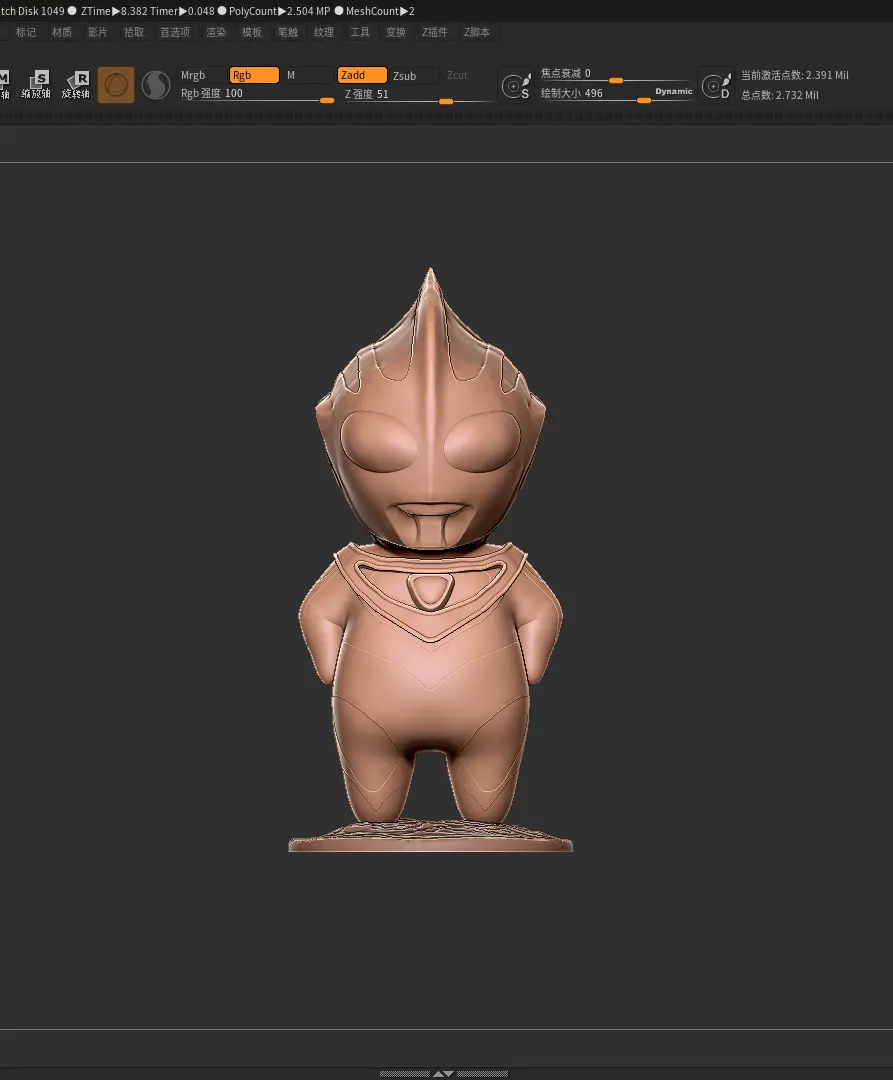Open the Z脚本 (ZScript) menu
893x1080 pixels.
(x=476, y=32)
